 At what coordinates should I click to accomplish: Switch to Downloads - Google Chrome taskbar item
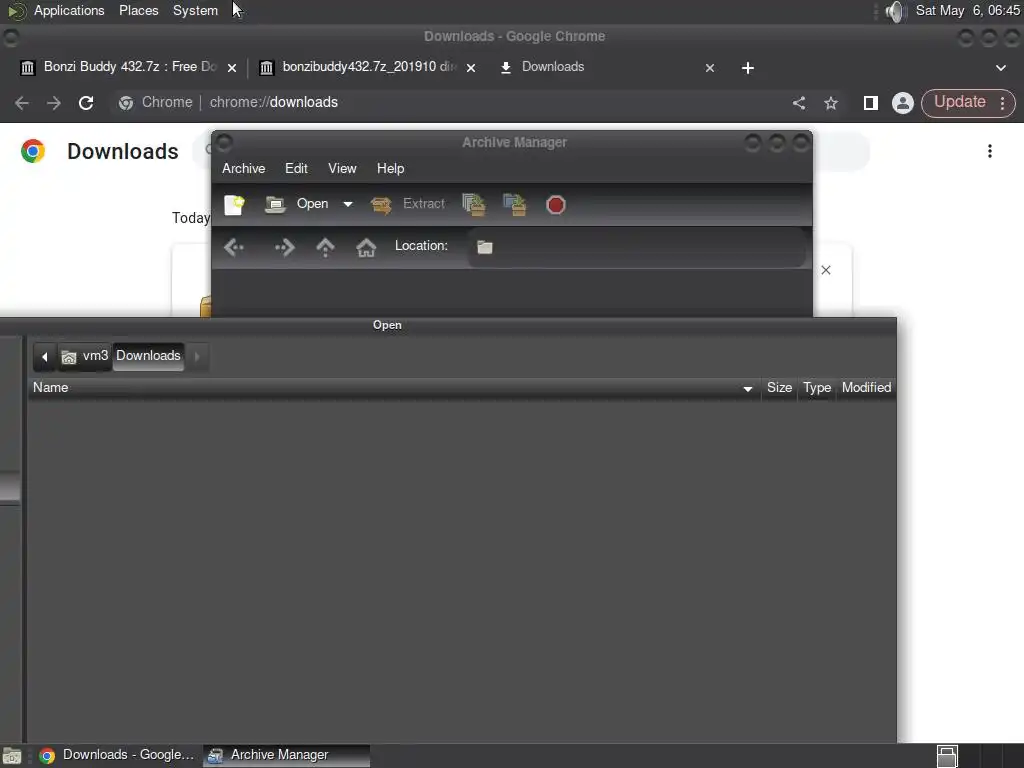tap(118, 755)
